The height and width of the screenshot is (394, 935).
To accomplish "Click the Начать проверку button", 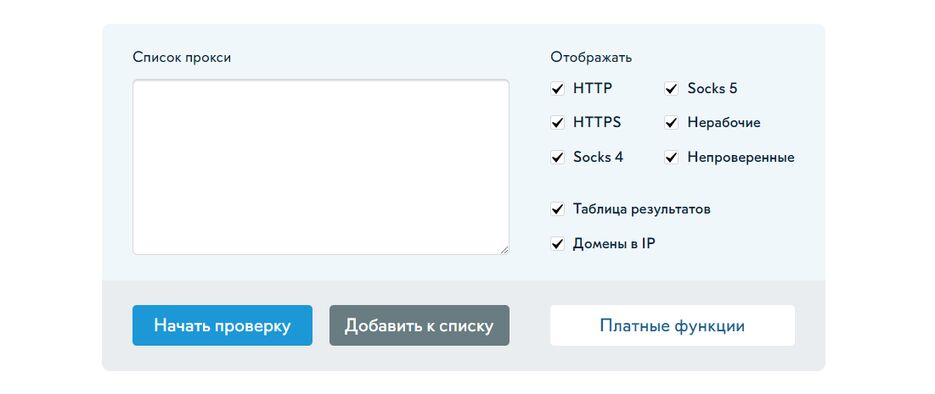I will 222,325.
